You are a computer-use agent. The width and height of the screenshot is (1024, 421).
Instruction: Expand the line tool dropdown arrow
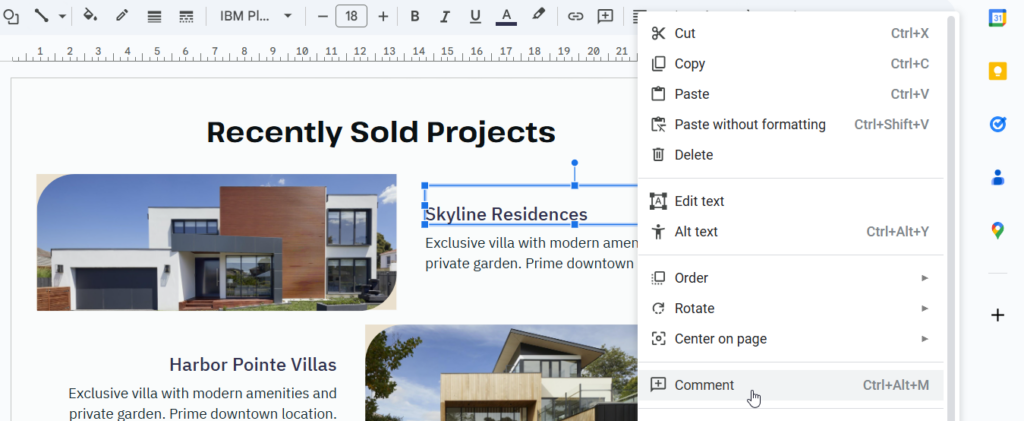pyautogui.click(x=63, y=16)
